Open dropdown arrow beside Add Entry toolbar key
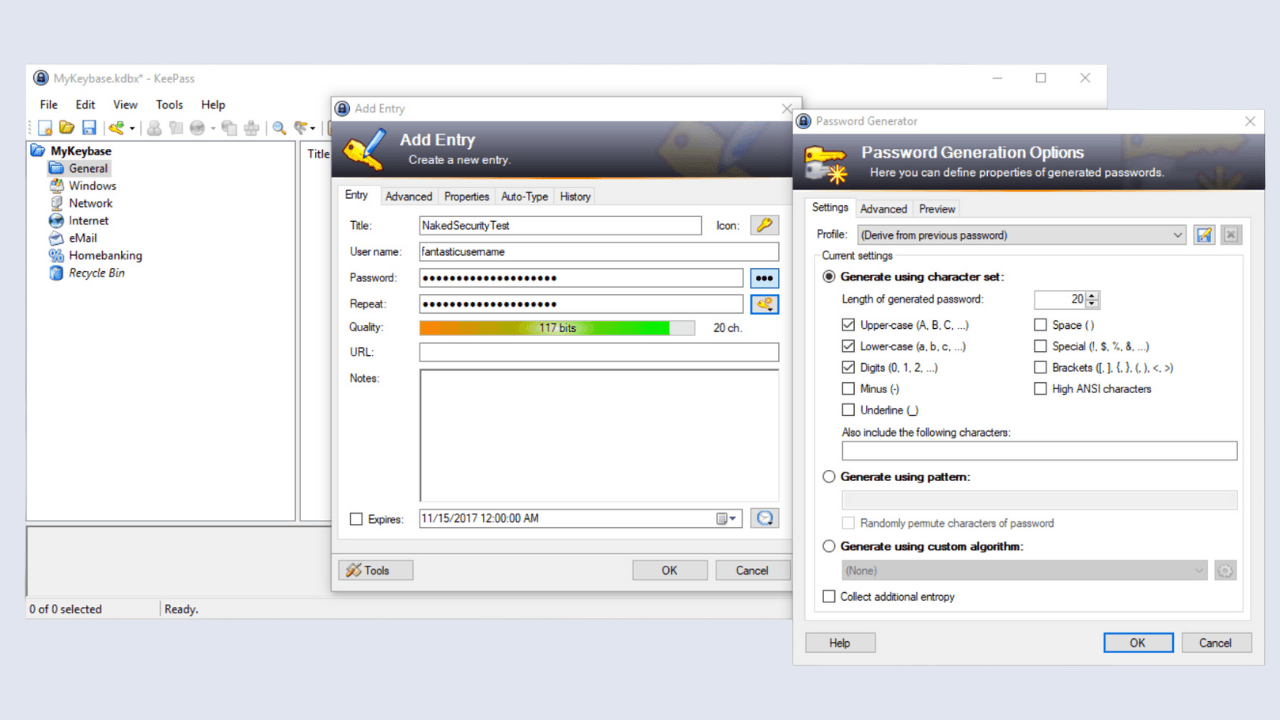Viewport: 1280px width, 720px height. point(132,129)
